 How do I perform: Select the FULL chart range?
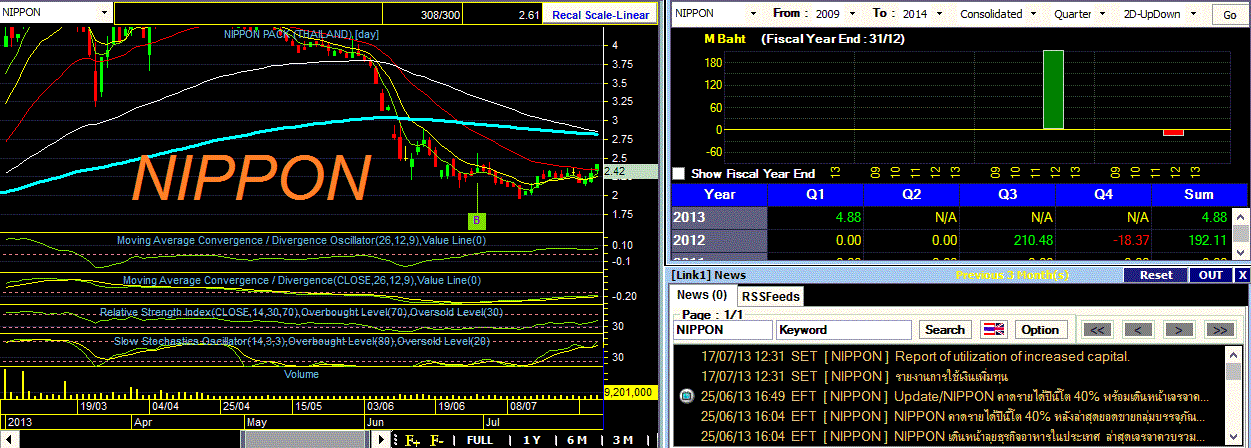click(x=480, y=440)
